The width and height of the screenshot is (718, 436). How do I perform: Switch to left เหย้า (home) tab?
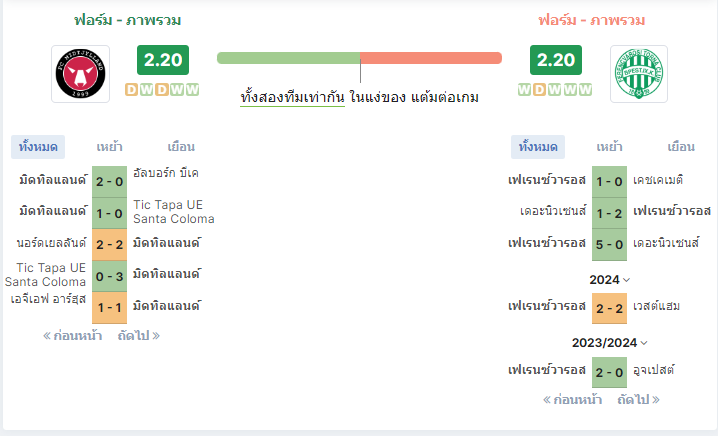tap(109, 147)
